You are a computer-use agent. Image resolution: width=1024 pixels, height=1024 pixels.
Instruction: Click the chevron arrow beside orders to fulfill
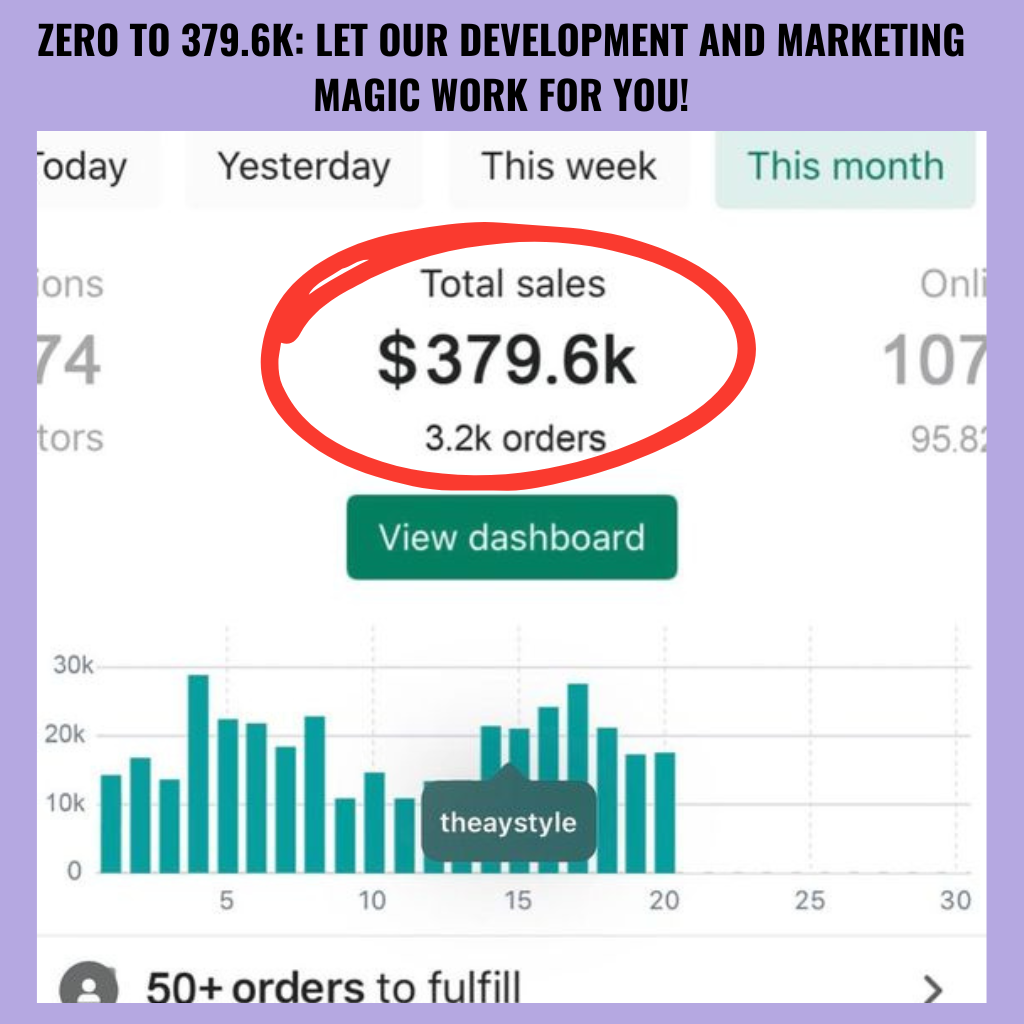(932, 989)
